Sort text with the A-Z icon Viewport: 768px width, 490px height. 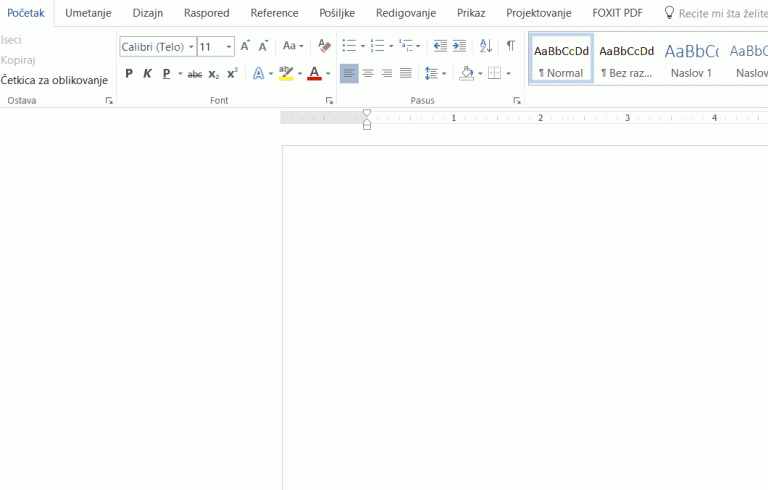point(485,46)
